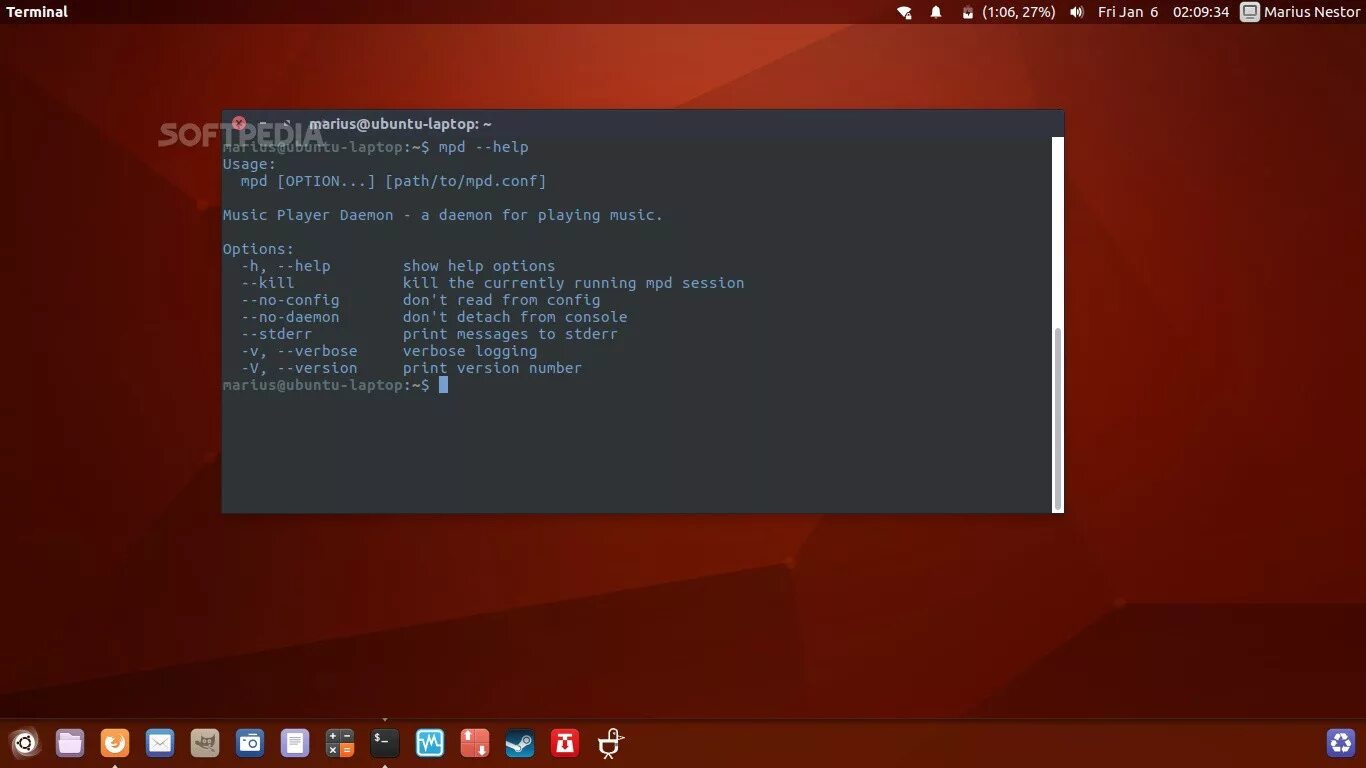
Task: Open the Marius Nestor user menu
Action: coord(1312,12)
